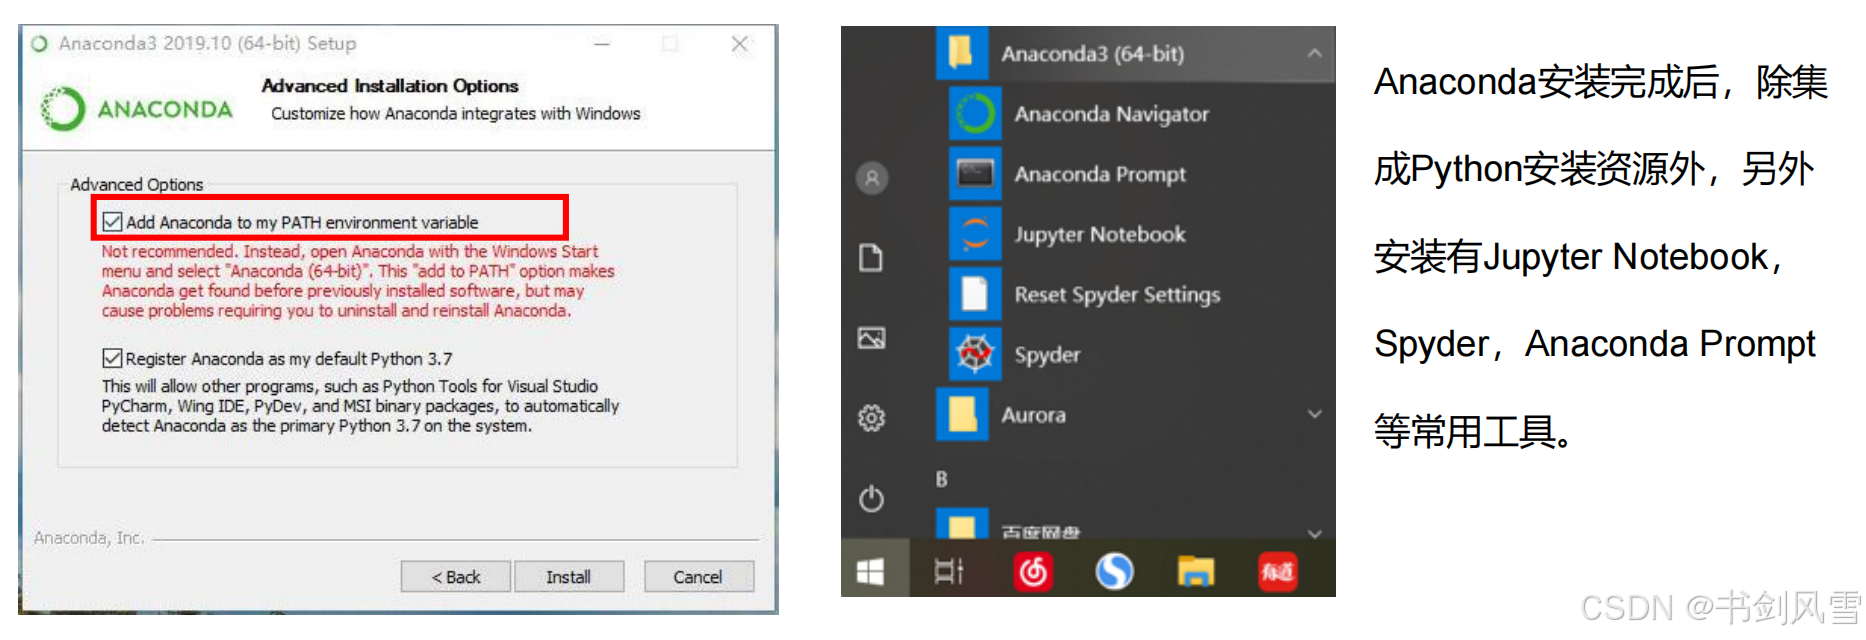Select the Spyder label in Start menu

(1047, 355)
